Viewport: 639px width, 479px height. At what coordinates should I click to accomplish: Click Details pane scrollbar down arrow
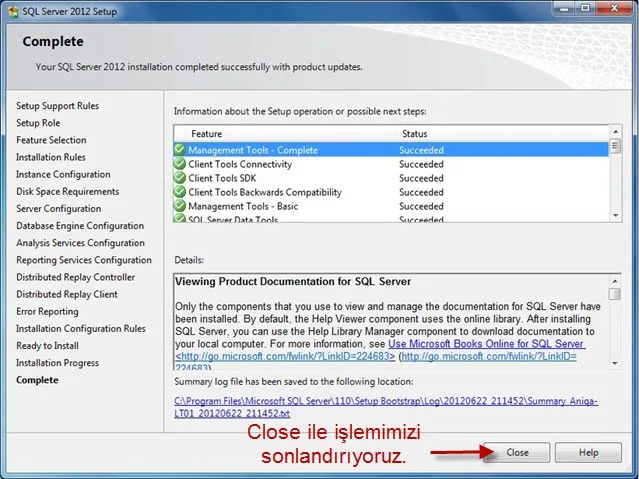pyautogui.click(x=615, y=363)
